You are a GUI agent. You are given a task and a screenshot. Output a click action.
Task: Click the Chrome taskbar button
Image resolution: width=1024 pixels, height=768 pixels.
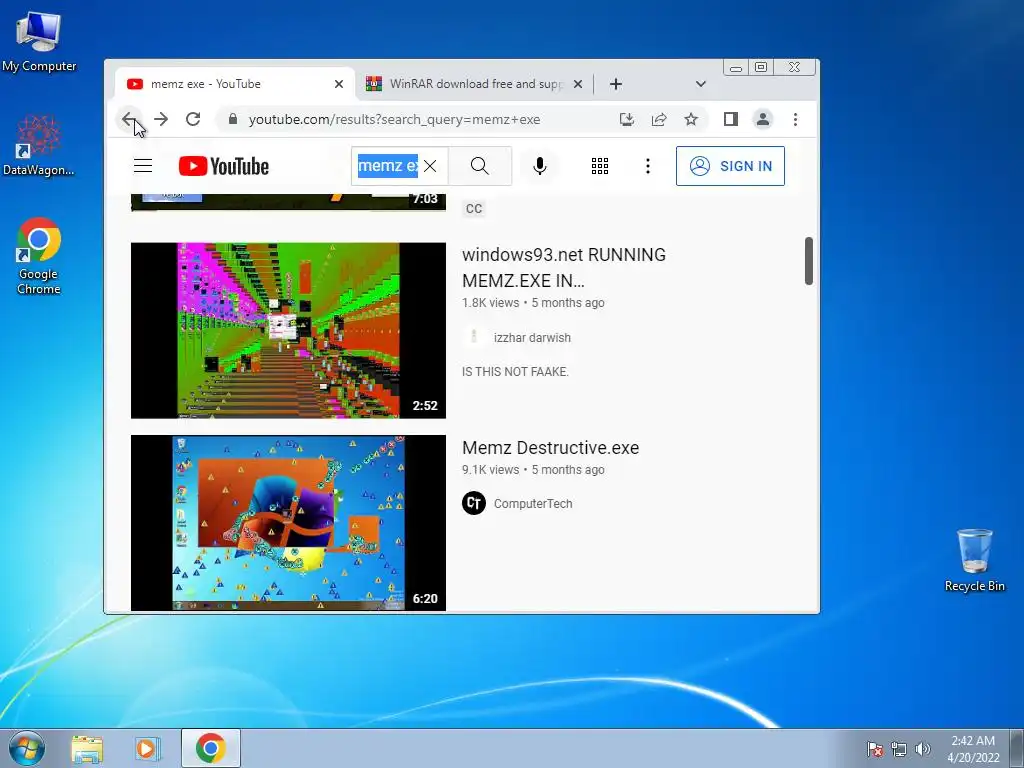tap(211, 748)
